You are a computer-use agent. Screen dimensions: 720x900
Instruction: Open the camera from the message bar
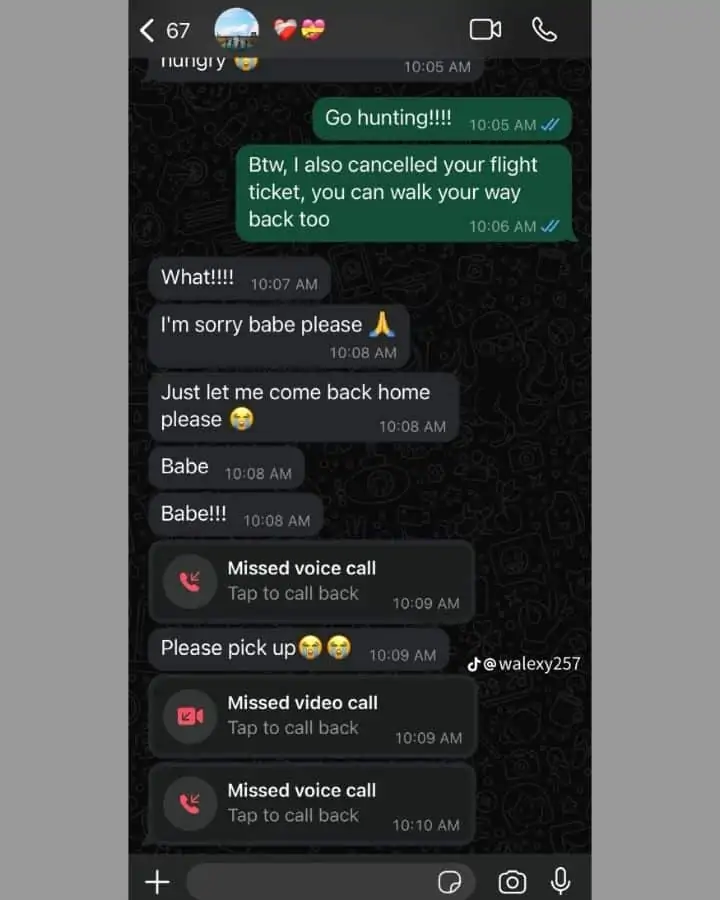(x=512, y=882)
